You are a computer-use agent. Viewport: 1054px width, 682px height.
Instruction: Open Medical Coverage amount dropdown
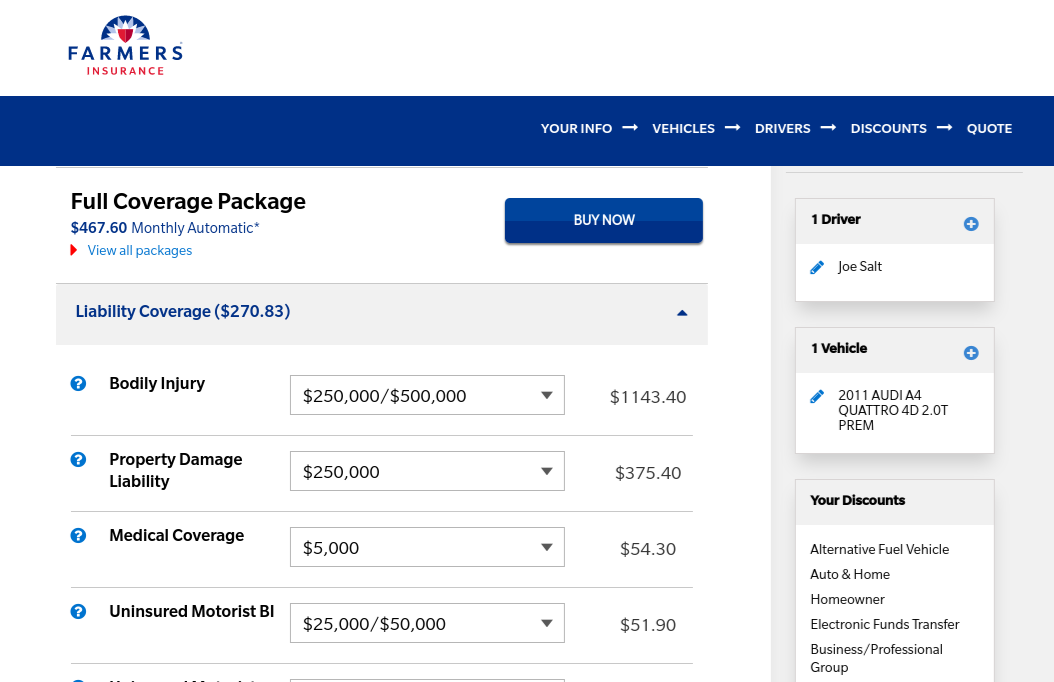coord(427,547)
